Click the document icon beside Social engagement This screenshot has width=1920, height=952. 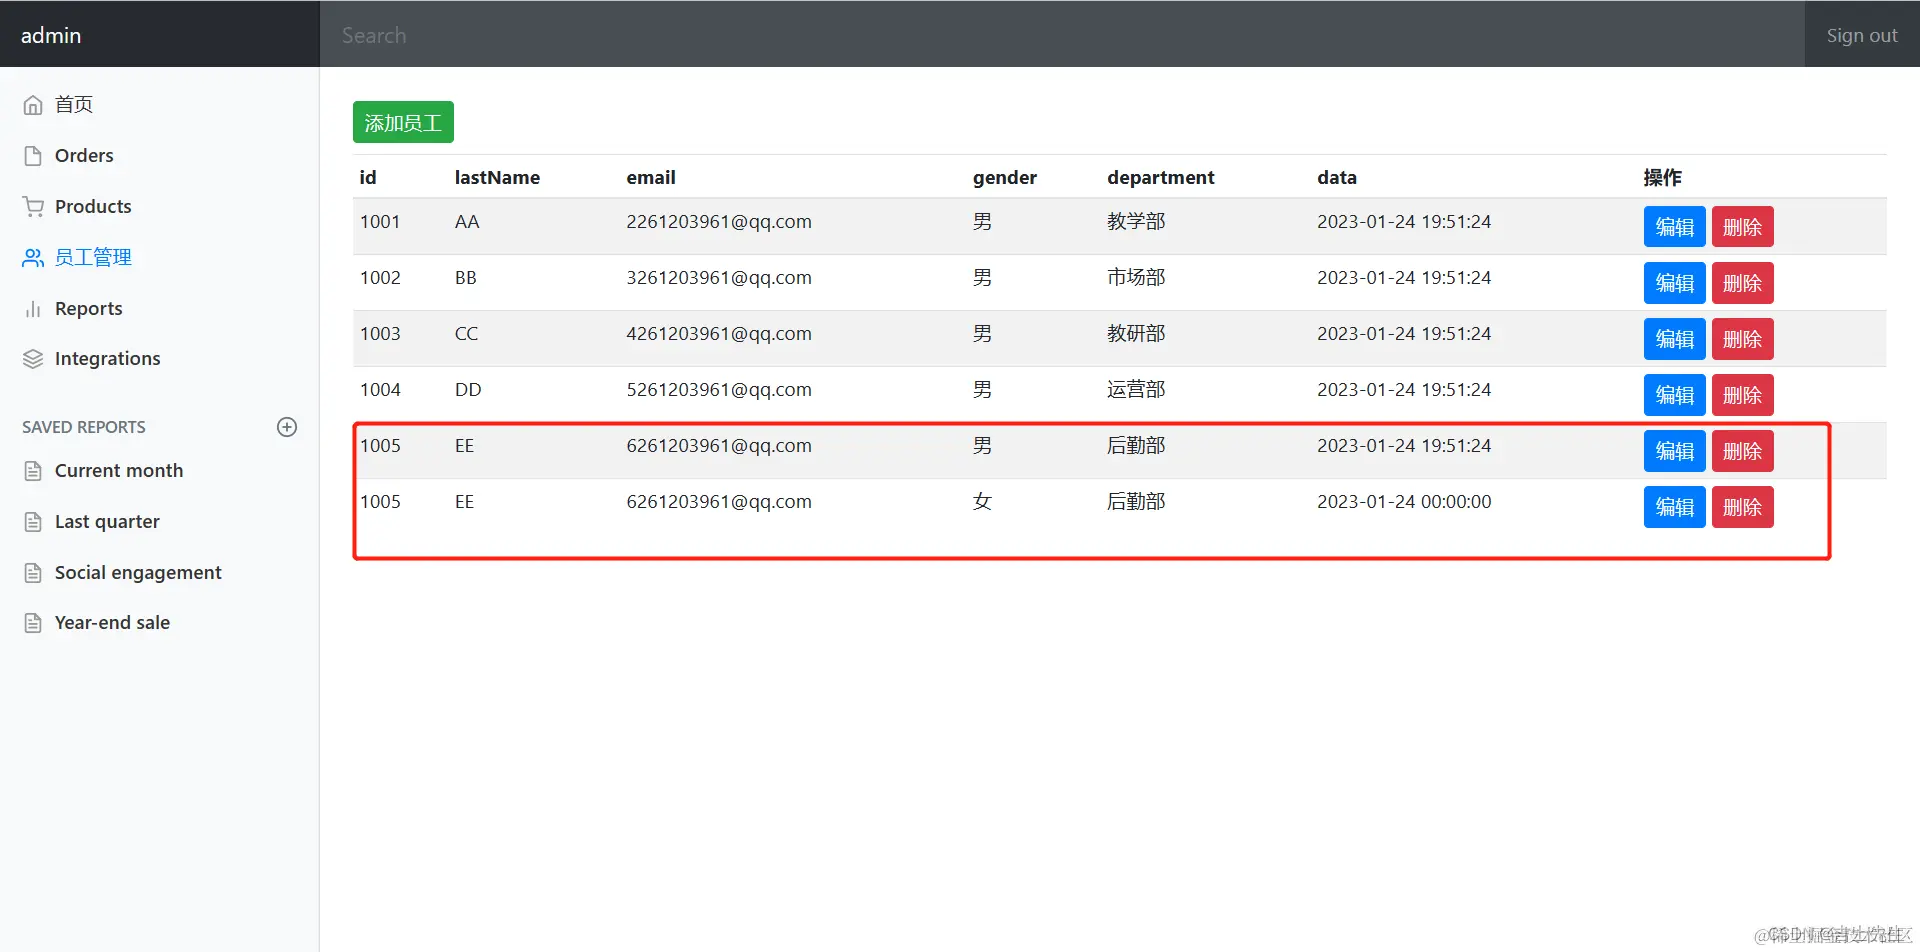[33, 573]
